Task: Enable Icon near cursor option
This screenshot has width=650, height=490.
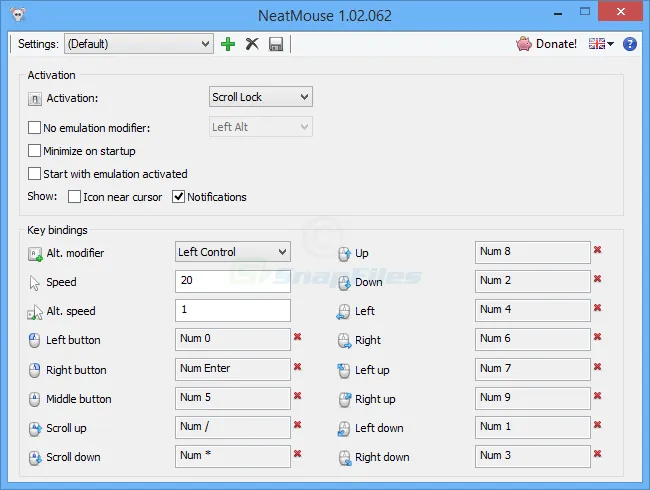Action: click(74, 196)
